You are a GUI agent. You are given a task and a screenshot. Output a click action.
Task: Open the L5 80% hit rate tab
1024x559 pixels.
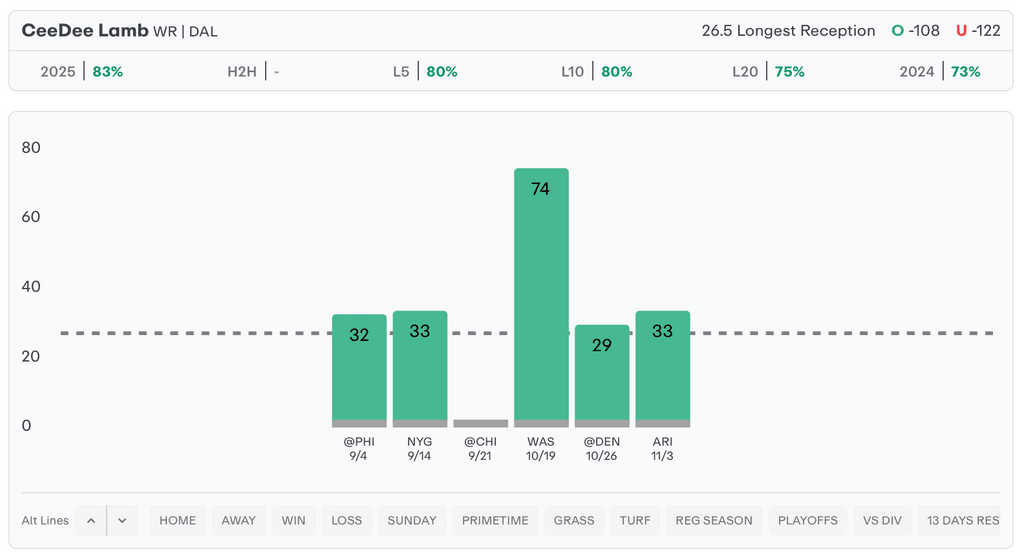(x=425, y=72)
